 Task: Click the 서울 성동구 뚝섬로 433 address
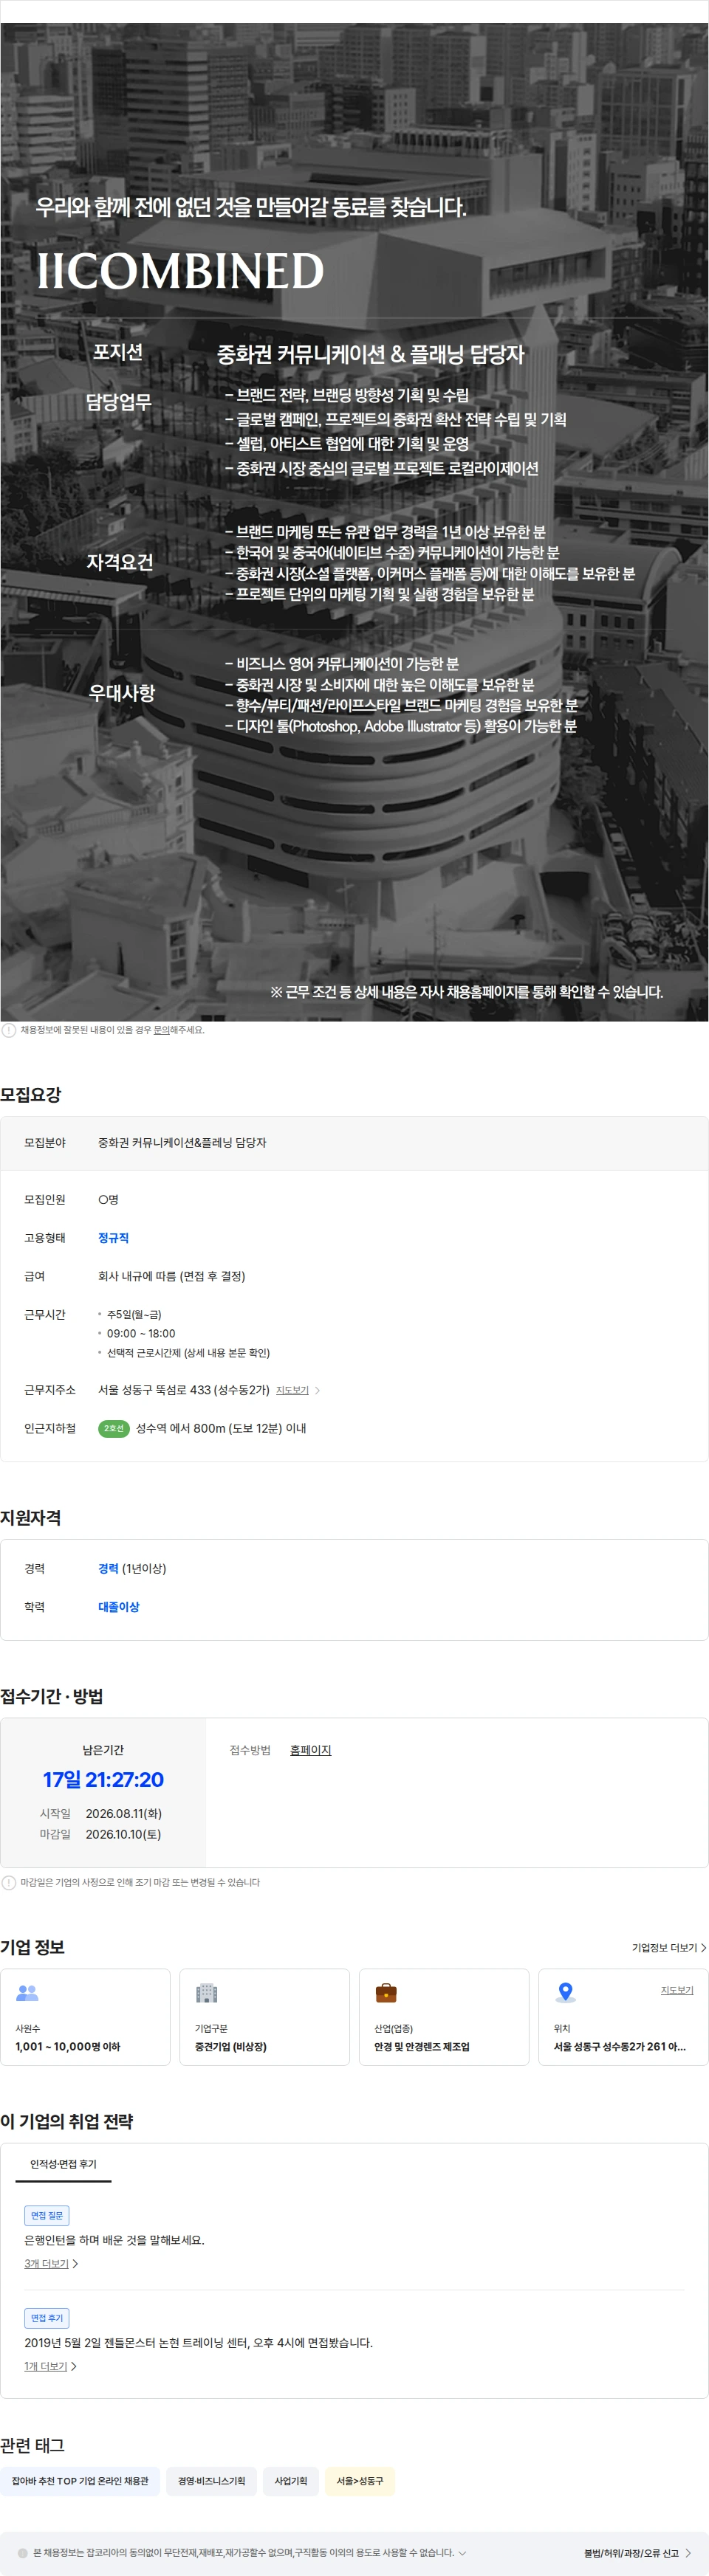(x=184, y=1390)
